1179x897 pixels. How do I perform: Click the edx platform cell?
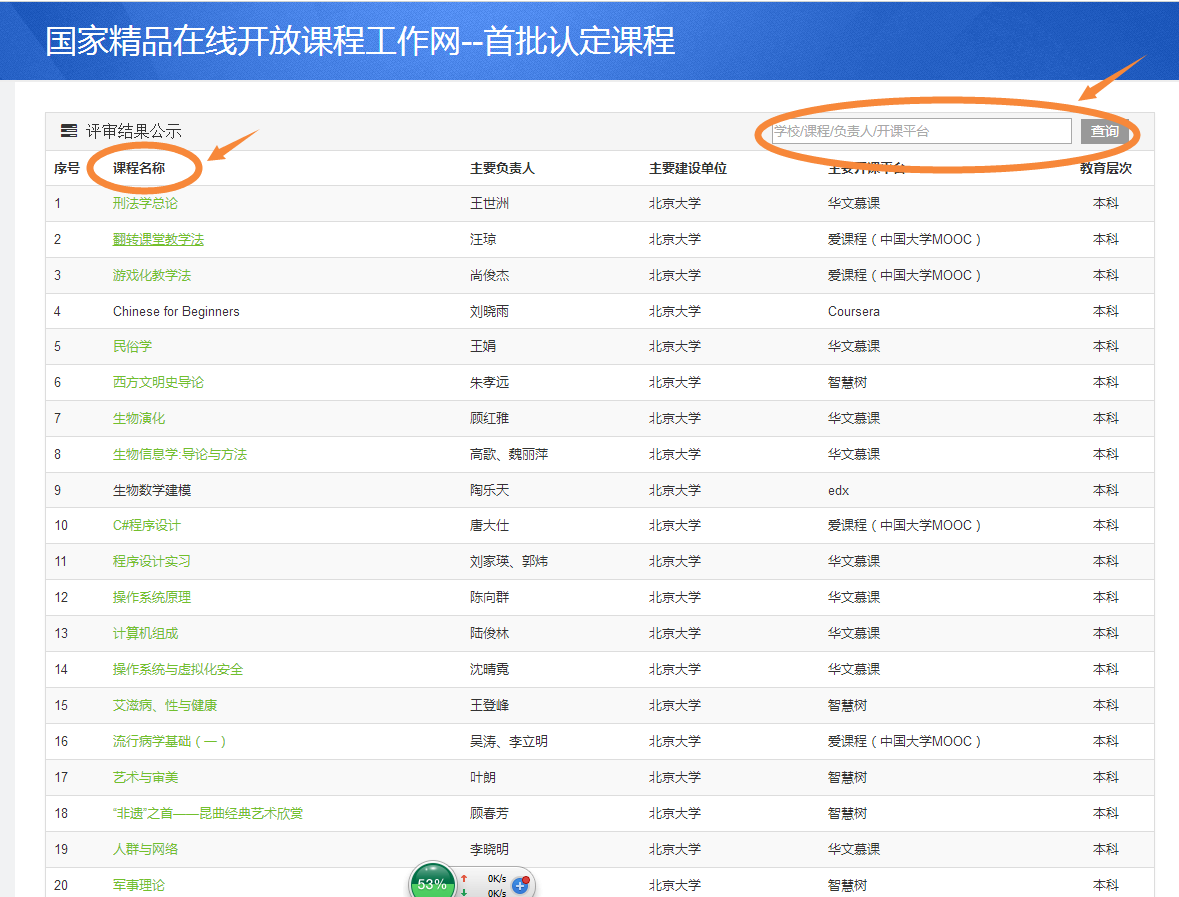[838, 490]
